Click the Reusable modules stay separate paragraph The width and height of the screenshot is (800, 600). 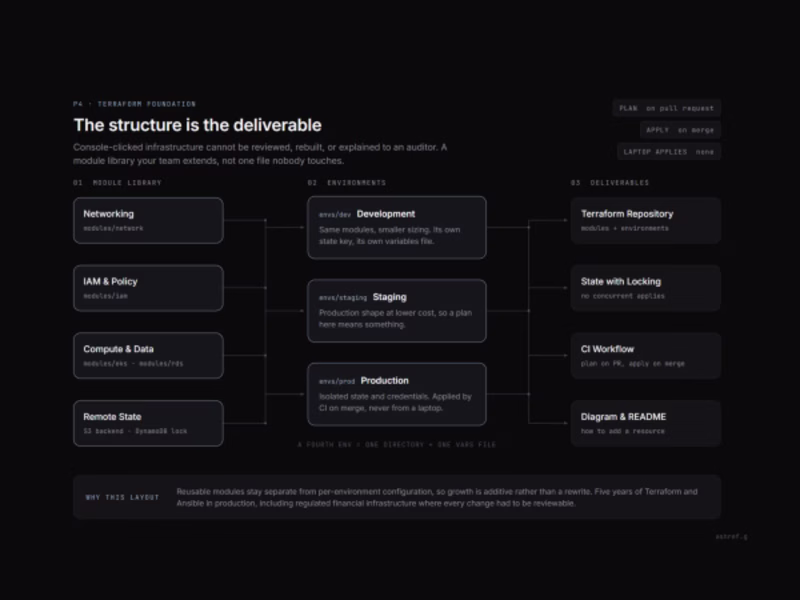[437, 497]
